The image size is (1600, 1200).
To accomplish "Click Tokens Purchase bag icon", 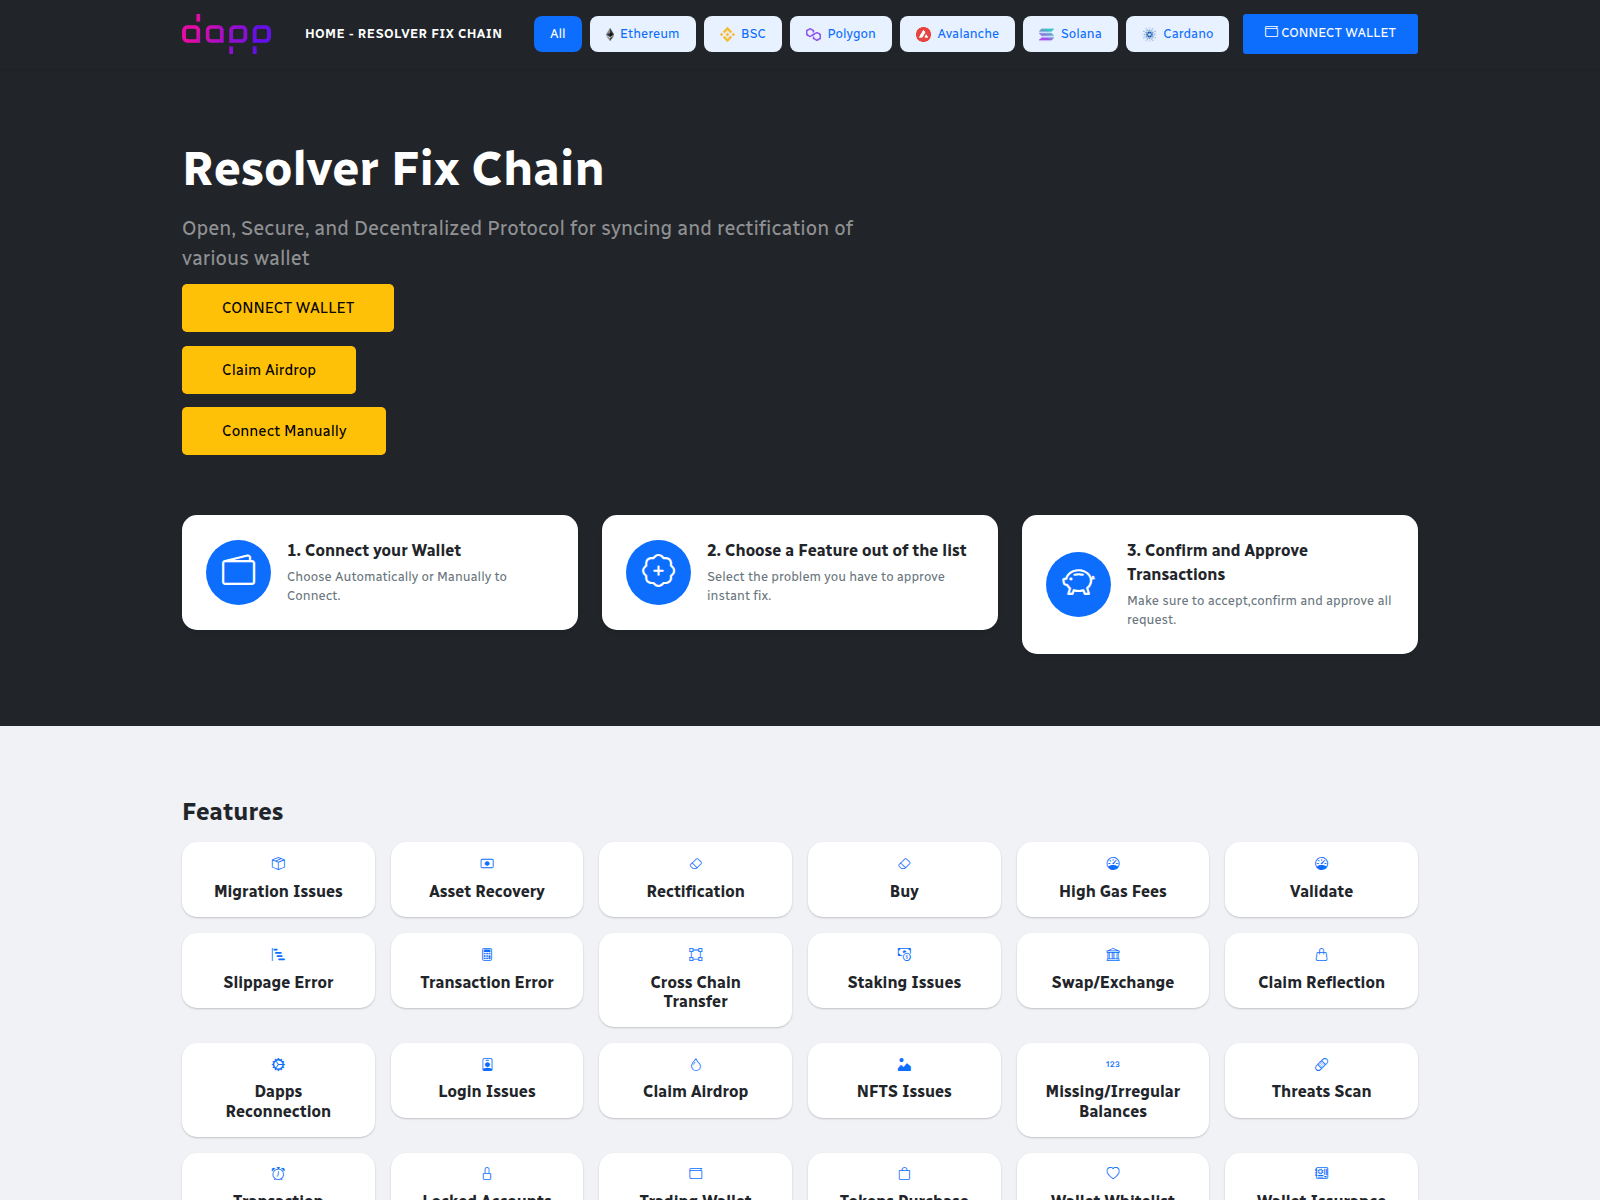I will point(904,1174).
